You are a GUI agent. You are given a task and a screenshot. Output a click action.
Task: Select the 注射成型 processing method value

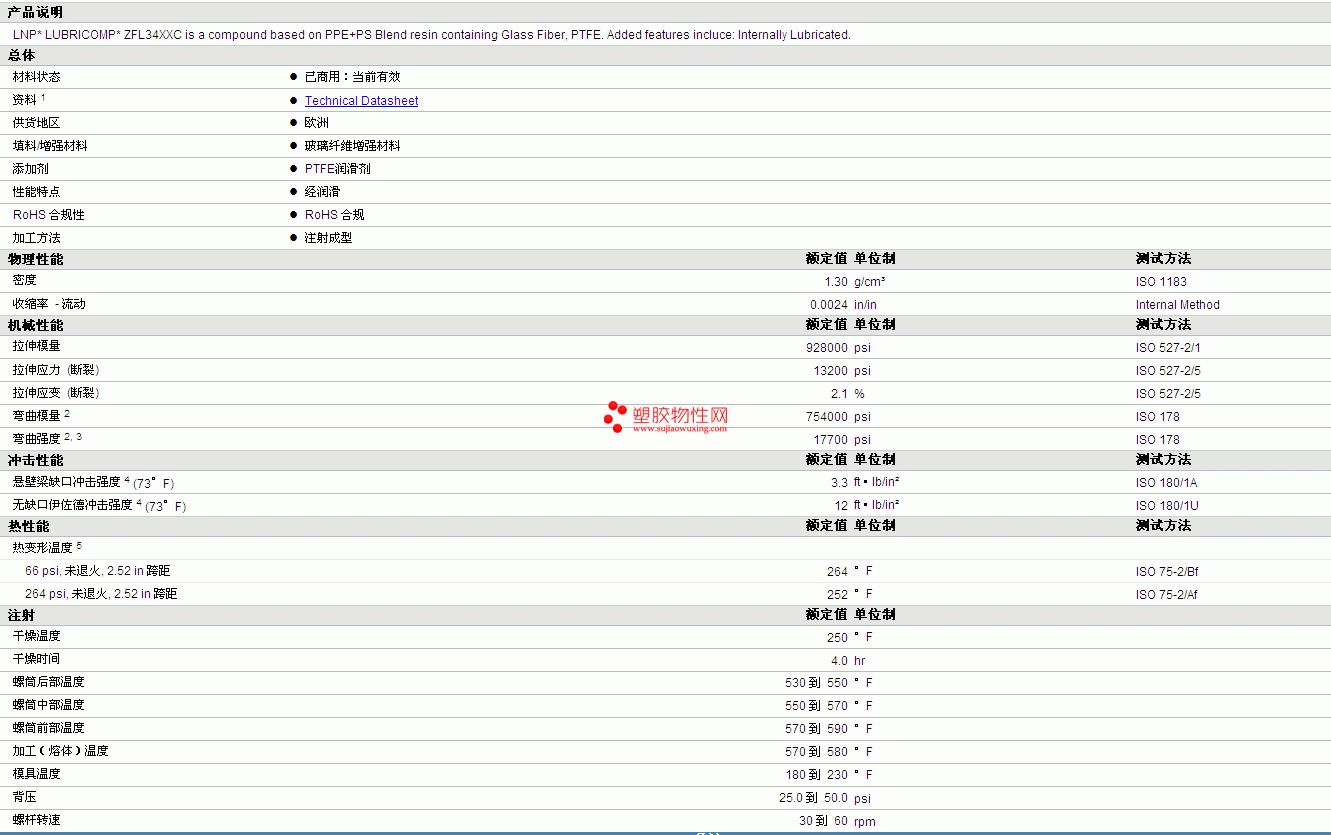[329, 238]
